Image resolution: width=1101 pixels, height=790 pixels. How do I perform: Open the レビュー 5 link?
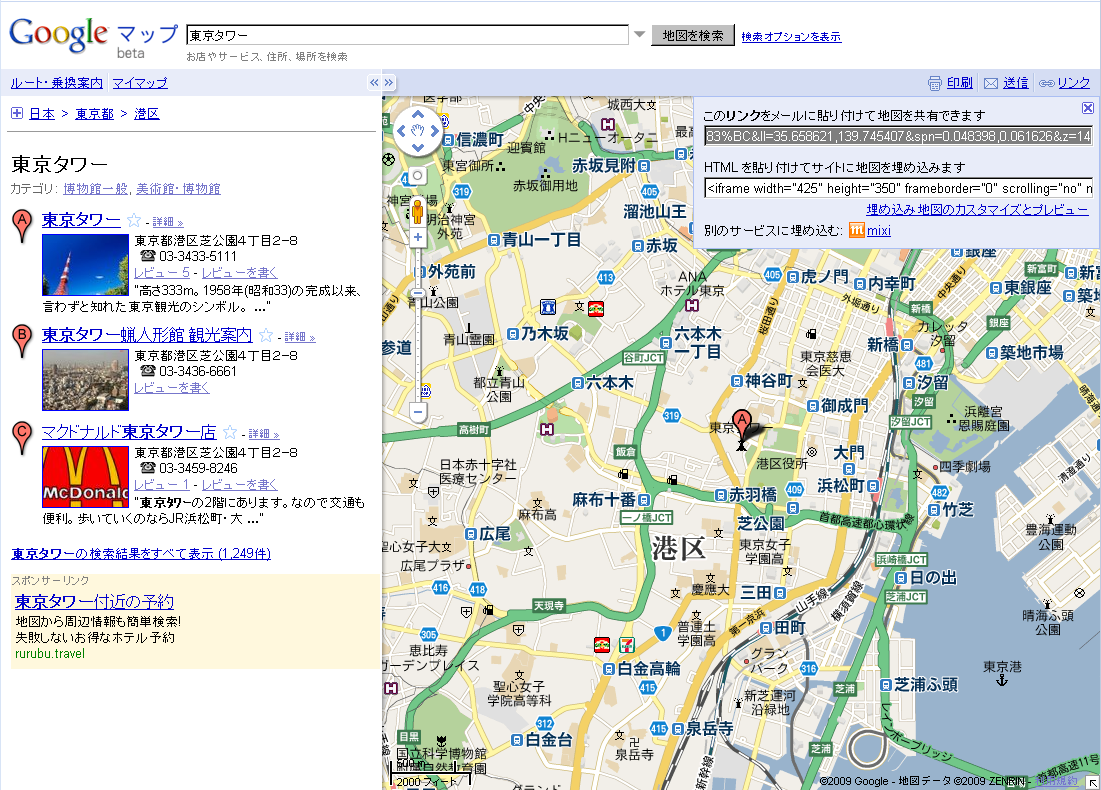click(161, 272)
